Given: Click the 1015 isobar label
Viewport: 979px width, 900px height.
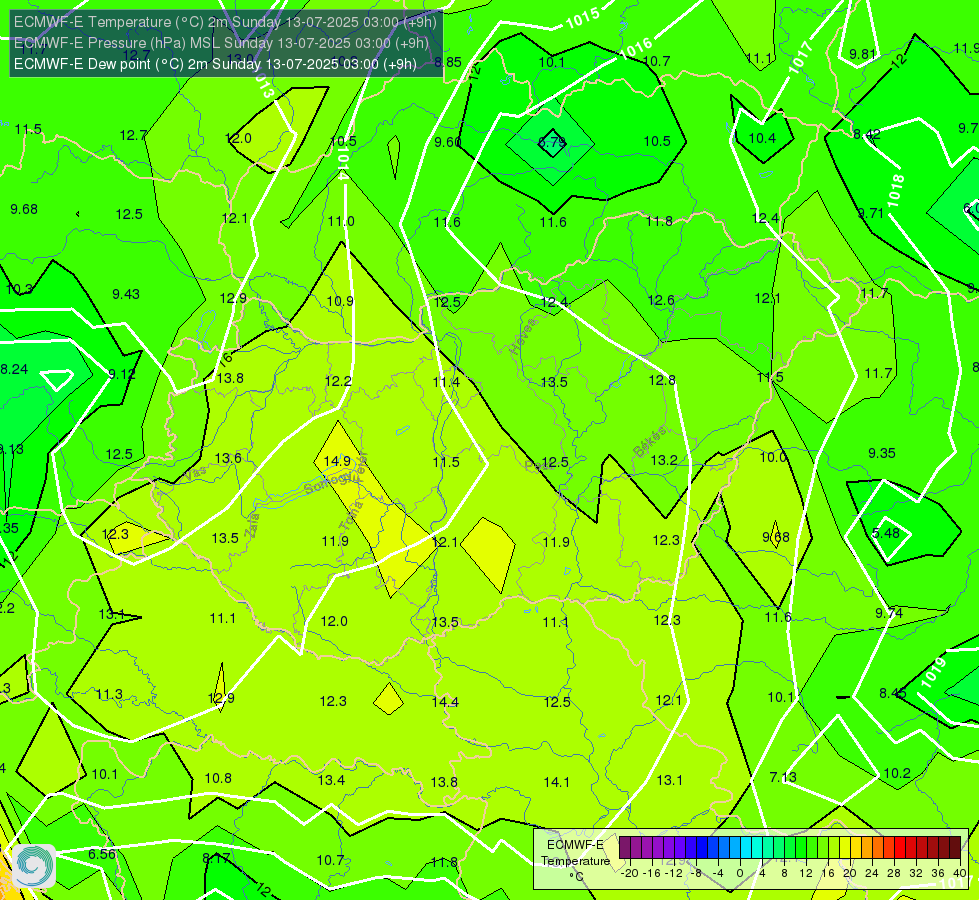Looking at the screenshot, I should 583,18.
